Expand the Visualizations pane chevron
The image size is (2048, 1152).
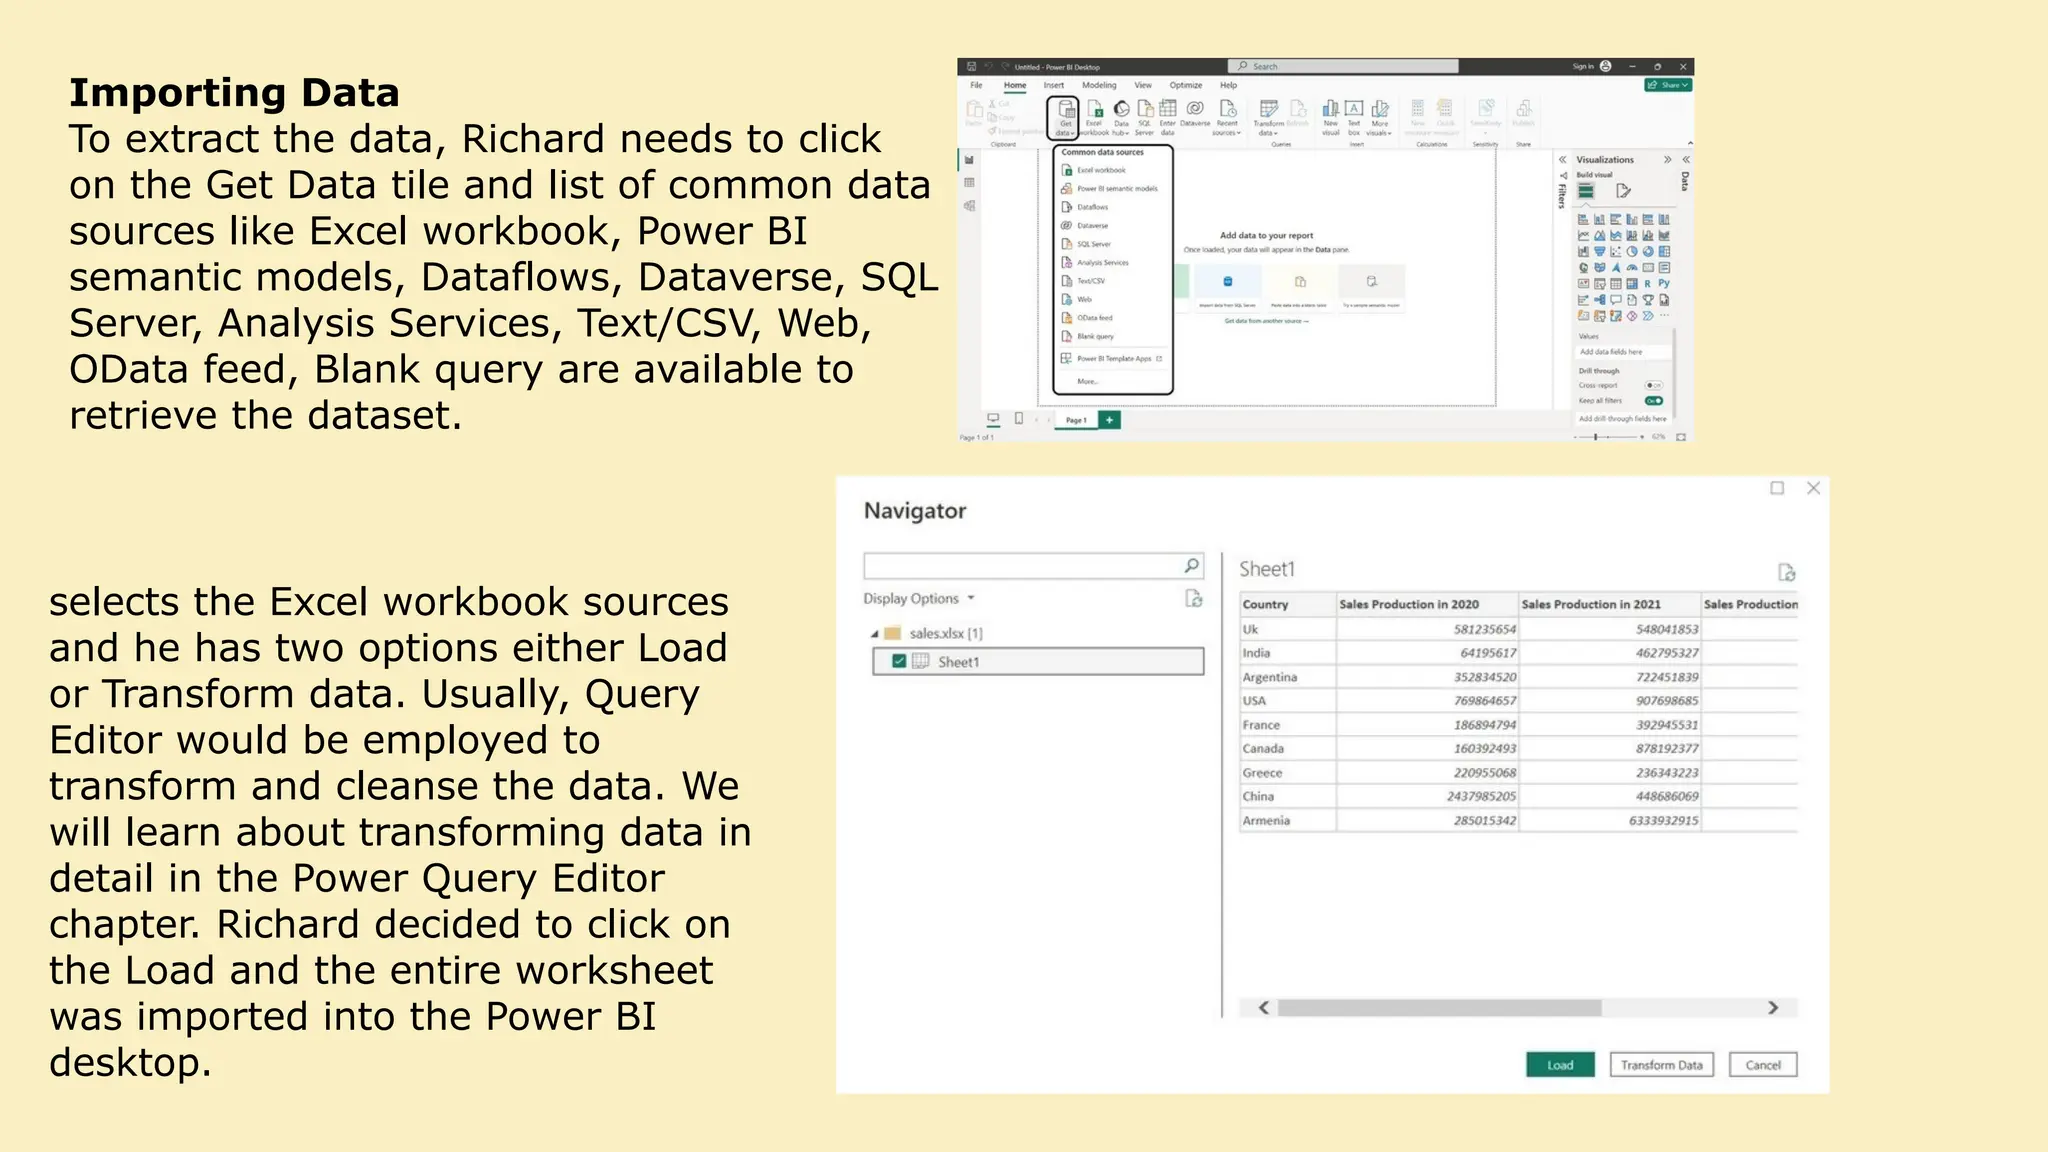pos(1667,160)
